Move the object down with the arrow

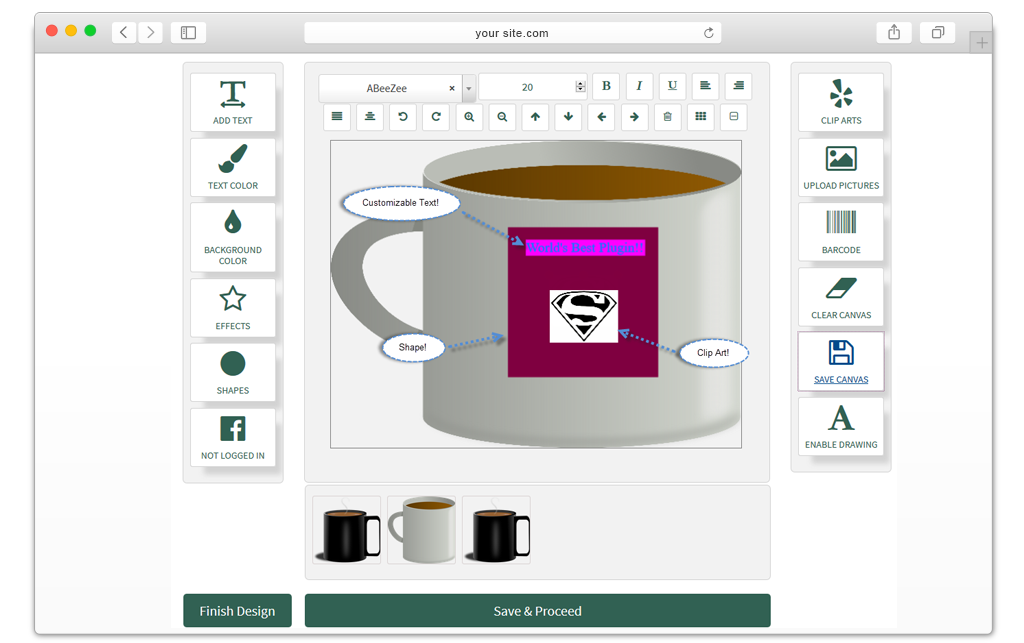568,116
